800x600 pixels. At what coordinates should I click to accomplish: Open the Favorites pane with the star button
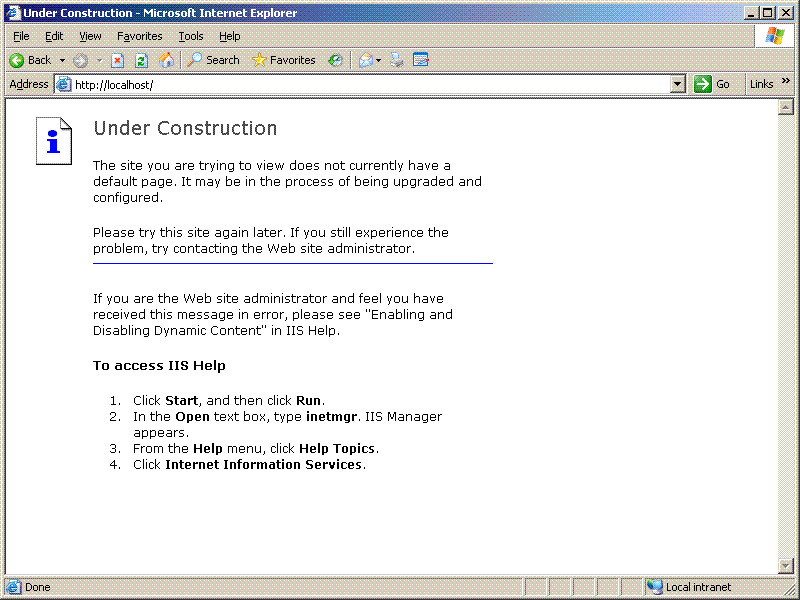click(x=284, y=60)
